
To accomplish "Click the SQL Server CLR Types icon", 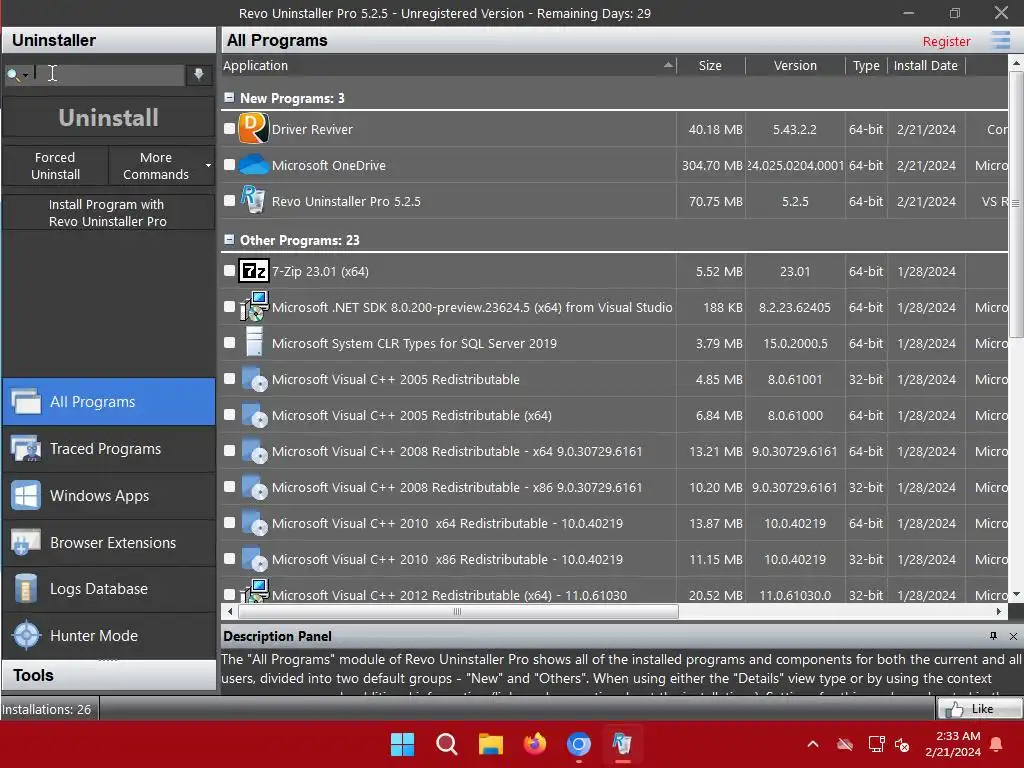I will pos(253,342).
